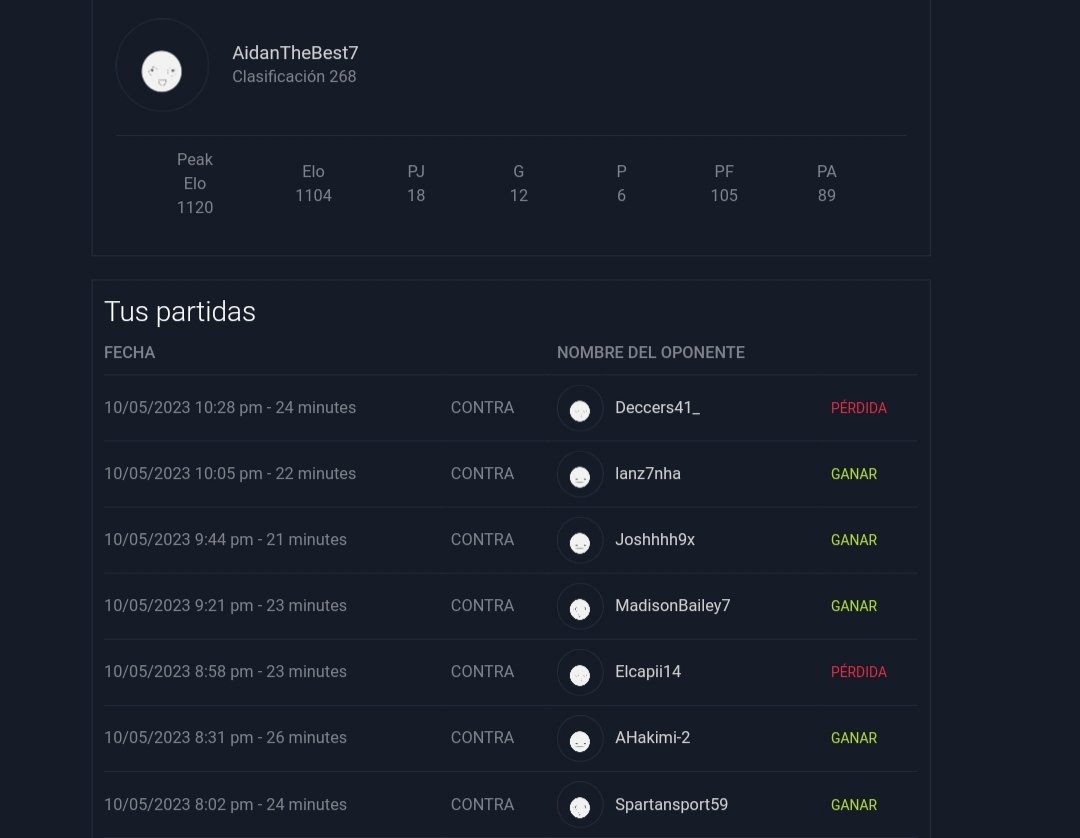Click GANAR result for Ianz7nha
This screenshot has height=838, width=1080.
pyautogui.click(x=853, y=474)
